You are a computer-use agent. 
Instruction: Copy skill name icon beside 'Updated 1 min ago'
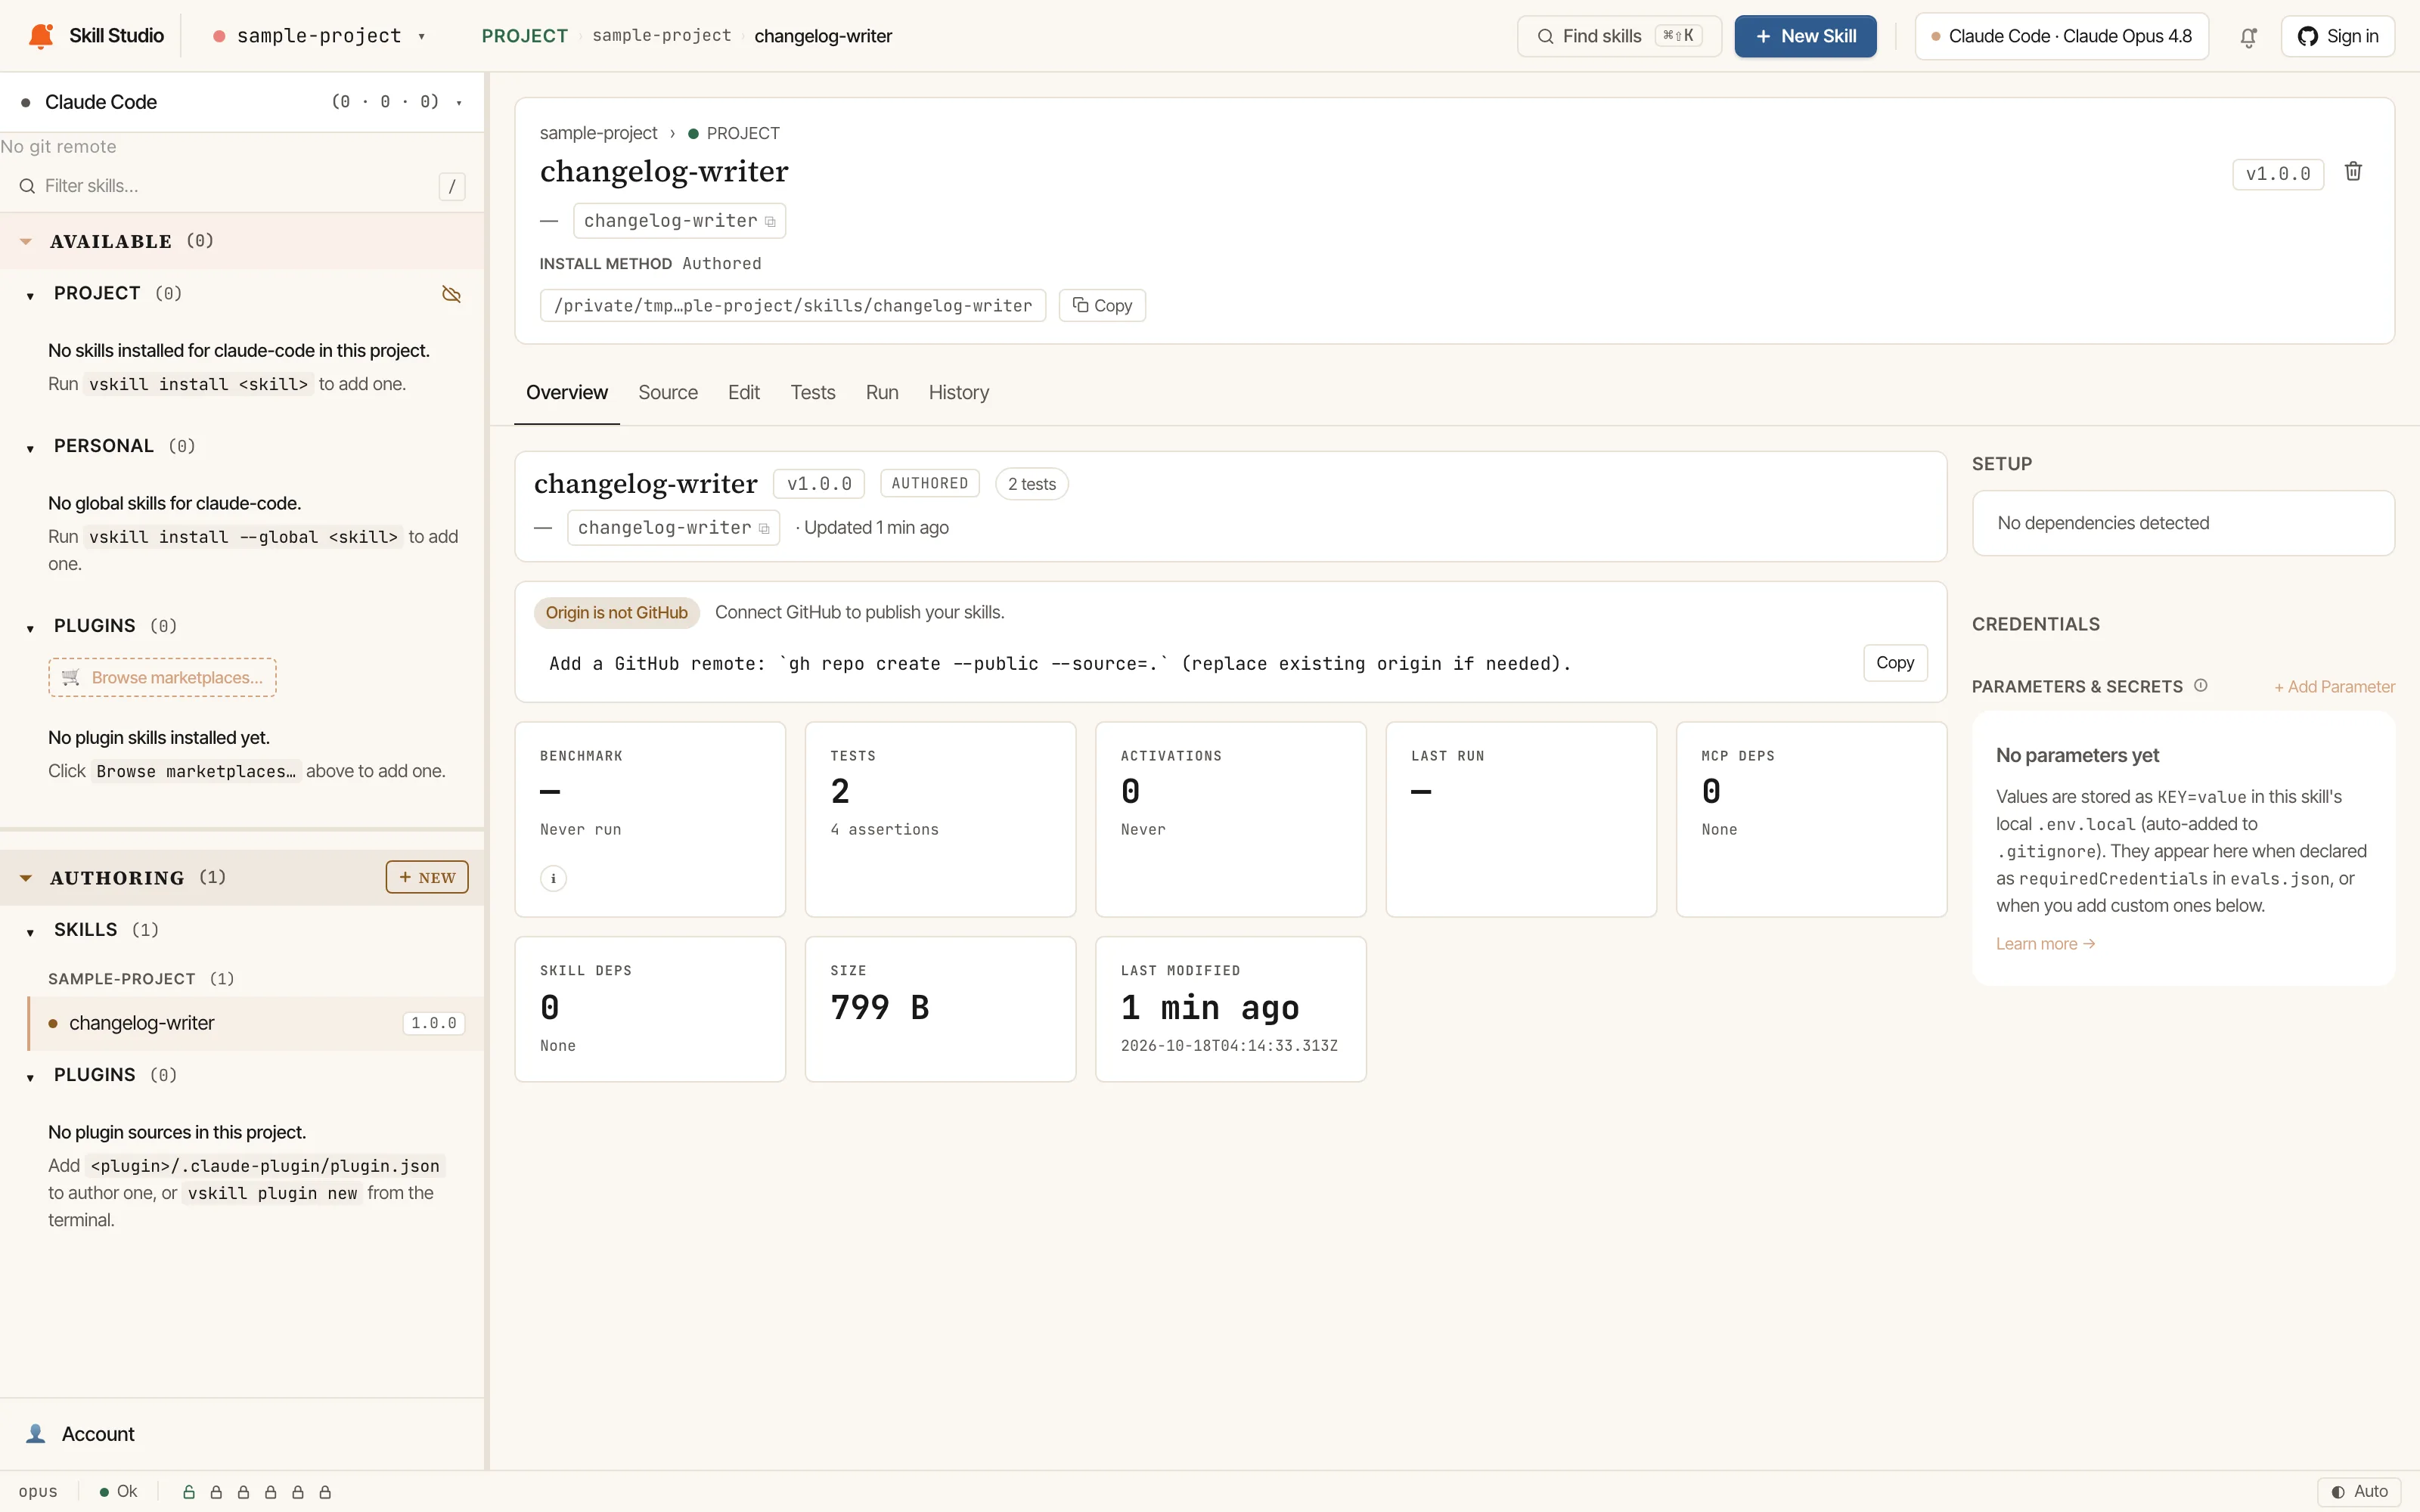tap(764, 529)
